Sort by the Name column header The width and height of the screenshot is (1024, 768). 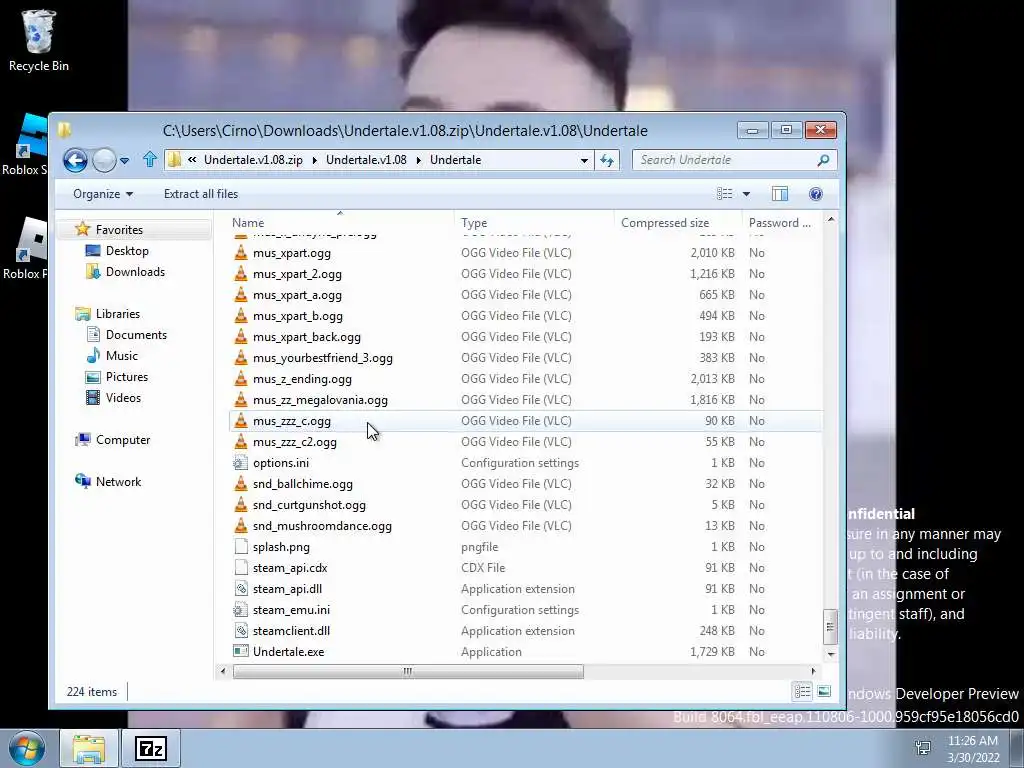[x=248, y=223]
